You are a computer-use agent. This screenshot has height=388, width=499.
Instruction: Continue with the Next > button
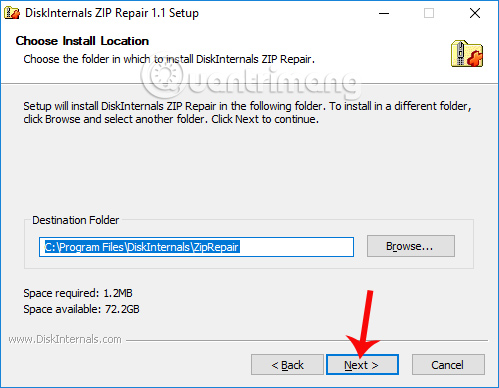pyautogui.click(x=362, y=365)
